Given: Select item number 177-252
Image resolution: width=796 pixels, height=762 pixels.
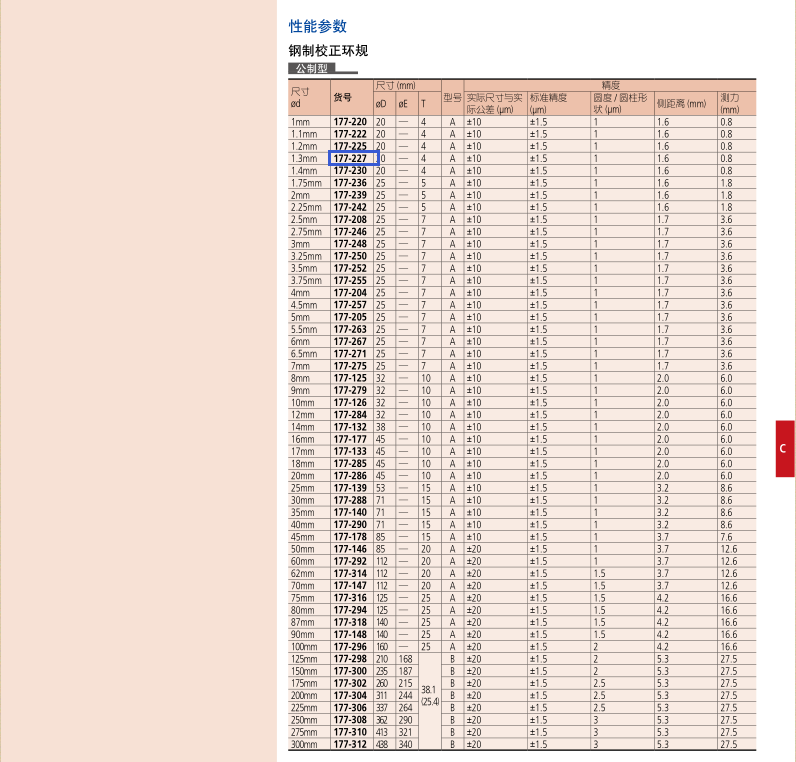Looking at the screenshot, I should coord(350,268).
